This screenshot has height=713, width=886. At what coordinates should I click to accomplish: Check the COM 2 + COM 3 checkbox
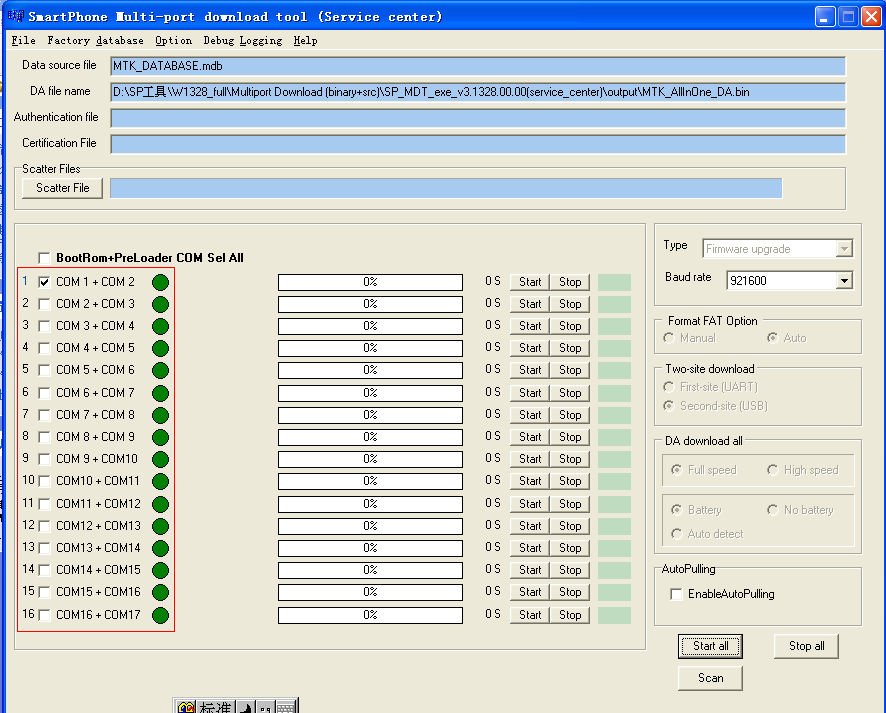pyautogui.click(x=44, y=304)
